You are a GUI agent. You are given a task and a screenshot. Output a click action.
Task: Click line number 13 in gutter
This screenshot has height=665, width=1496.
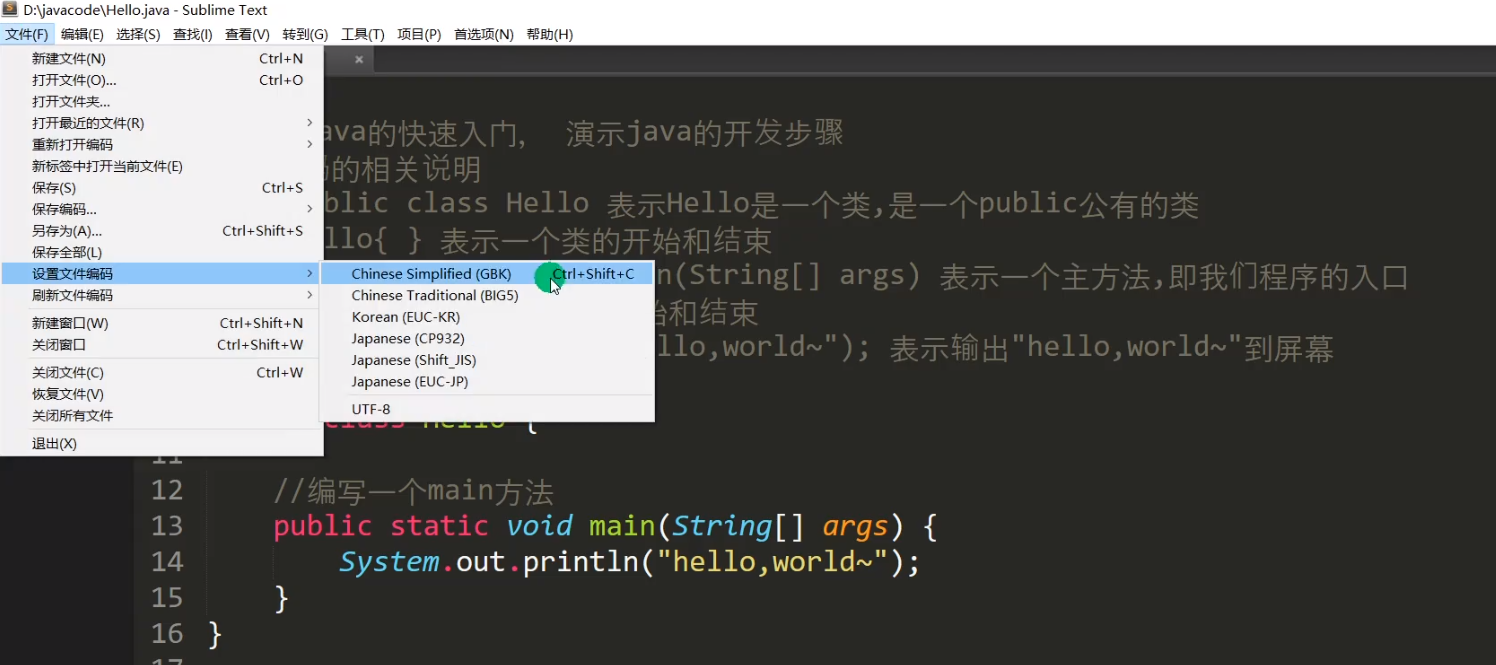coord(167,526)
